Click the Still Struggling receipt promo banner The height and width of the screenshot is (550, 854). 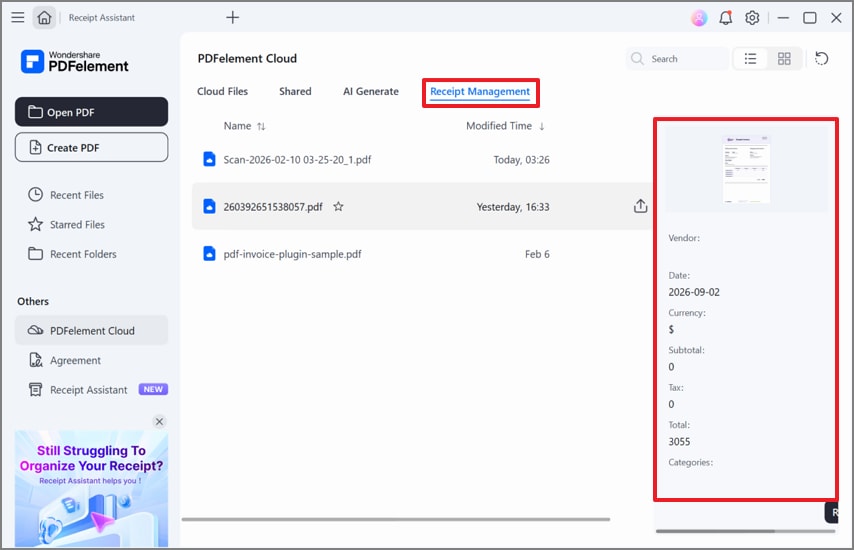point(92,488)
